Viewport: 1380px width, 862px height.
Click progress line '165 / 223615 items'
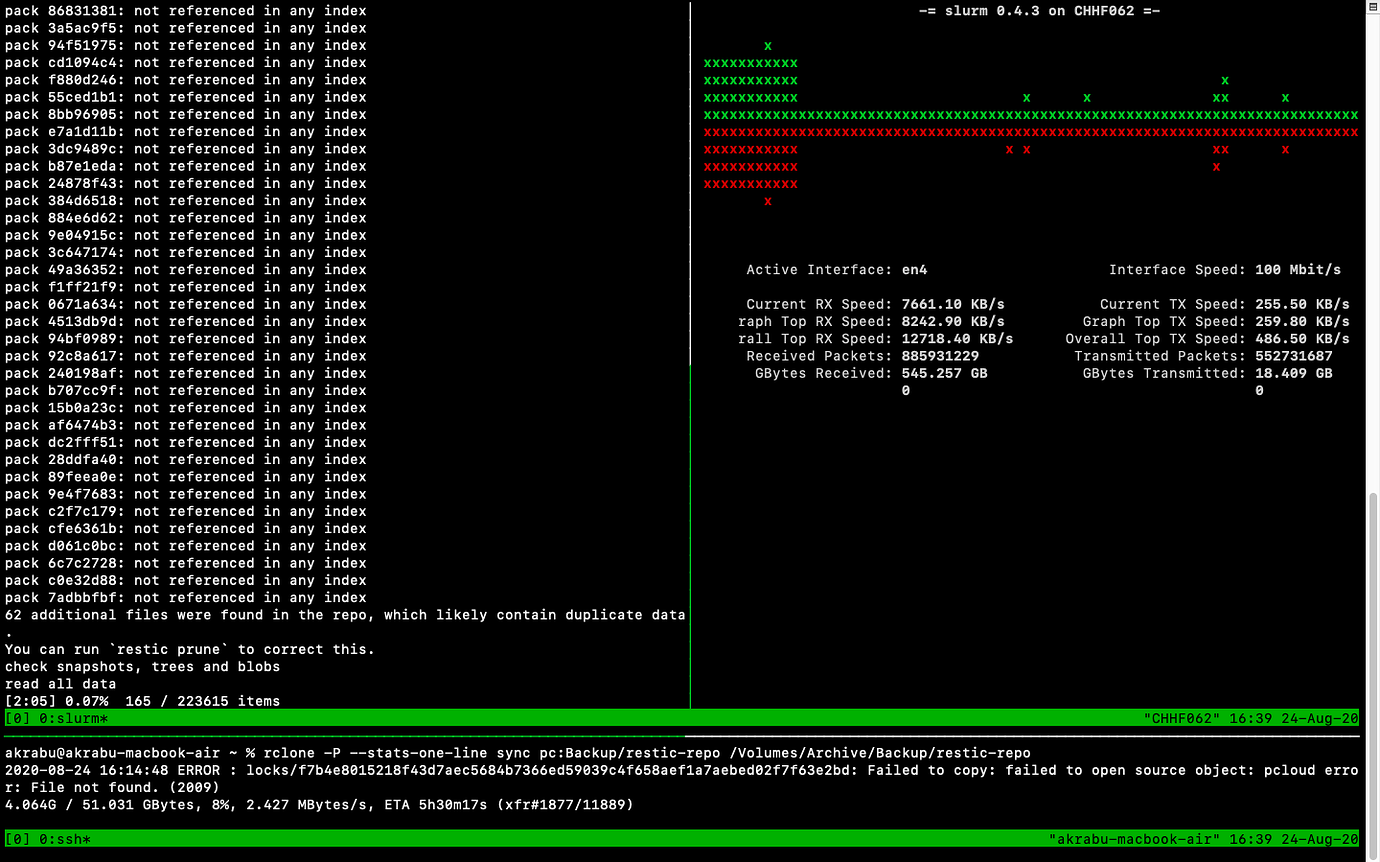143,701
